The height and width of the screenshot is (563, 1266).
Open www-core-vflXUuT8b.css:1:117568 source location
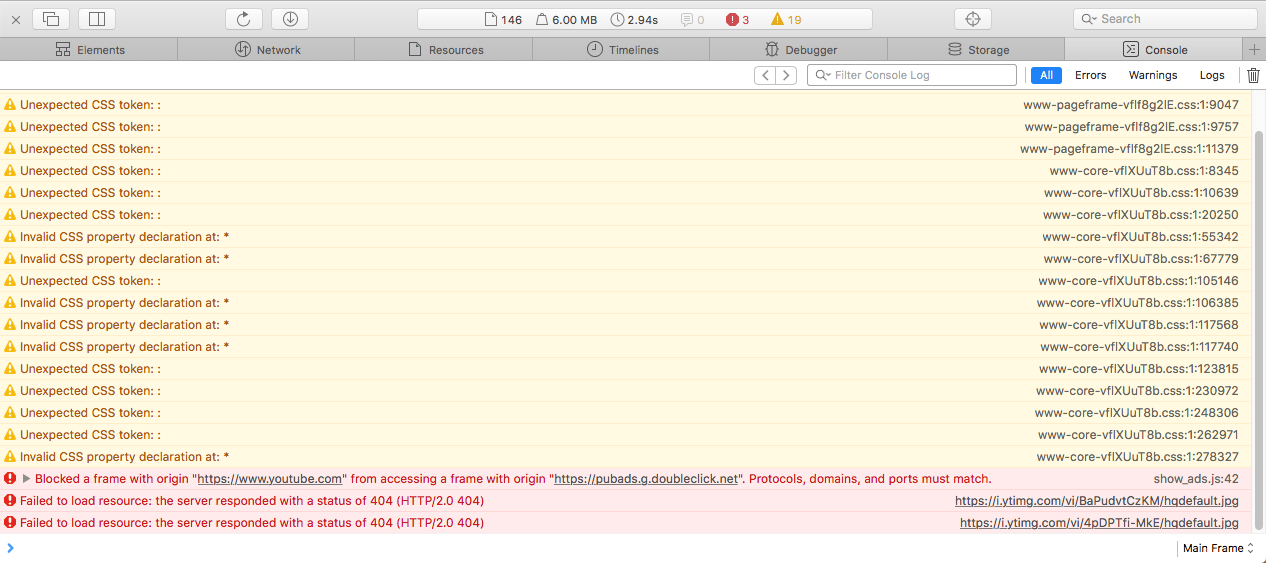(1139, 325)
